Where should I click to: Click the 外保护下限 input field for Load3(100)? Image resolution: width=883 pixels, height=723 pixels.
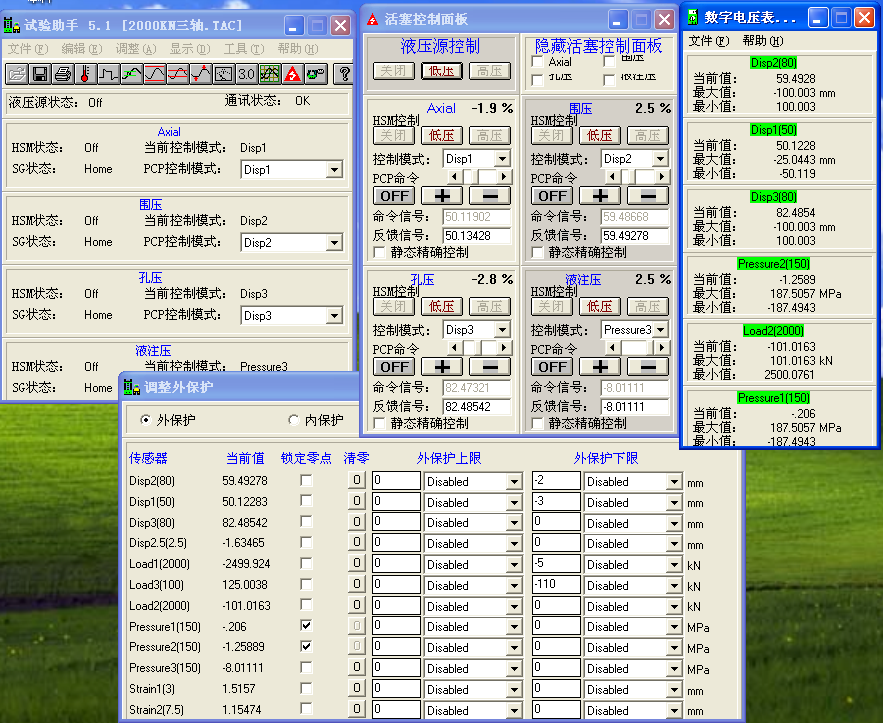(556, 584)
